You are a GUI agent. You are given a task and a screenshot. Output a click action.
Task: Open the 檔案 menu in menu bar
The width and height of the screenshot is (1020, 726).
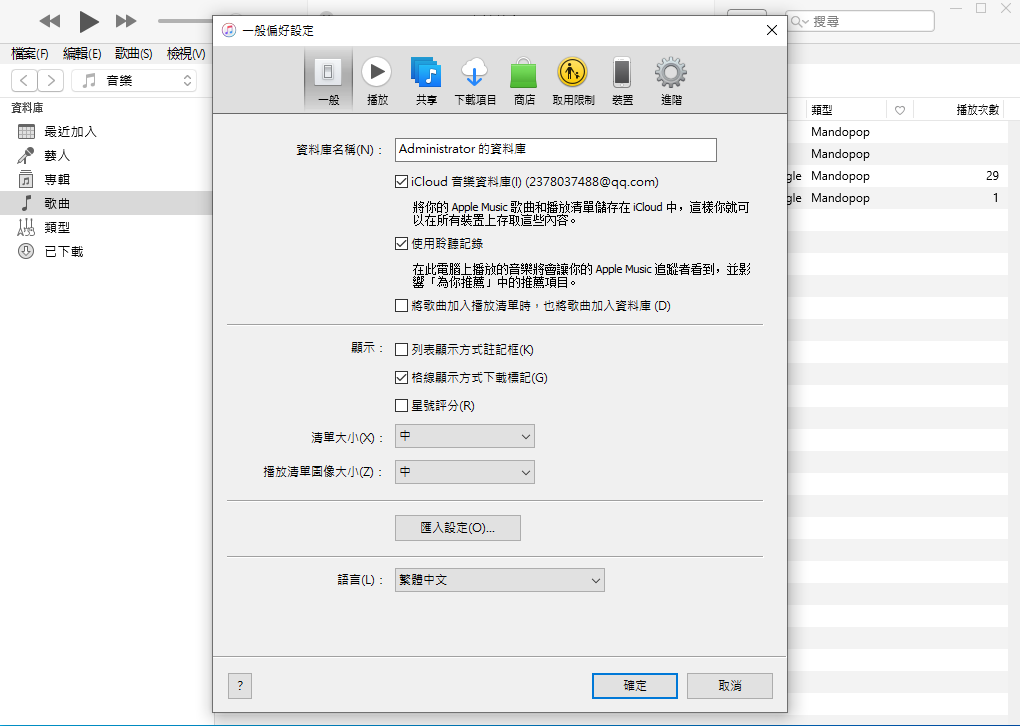(x=29, y=54)
